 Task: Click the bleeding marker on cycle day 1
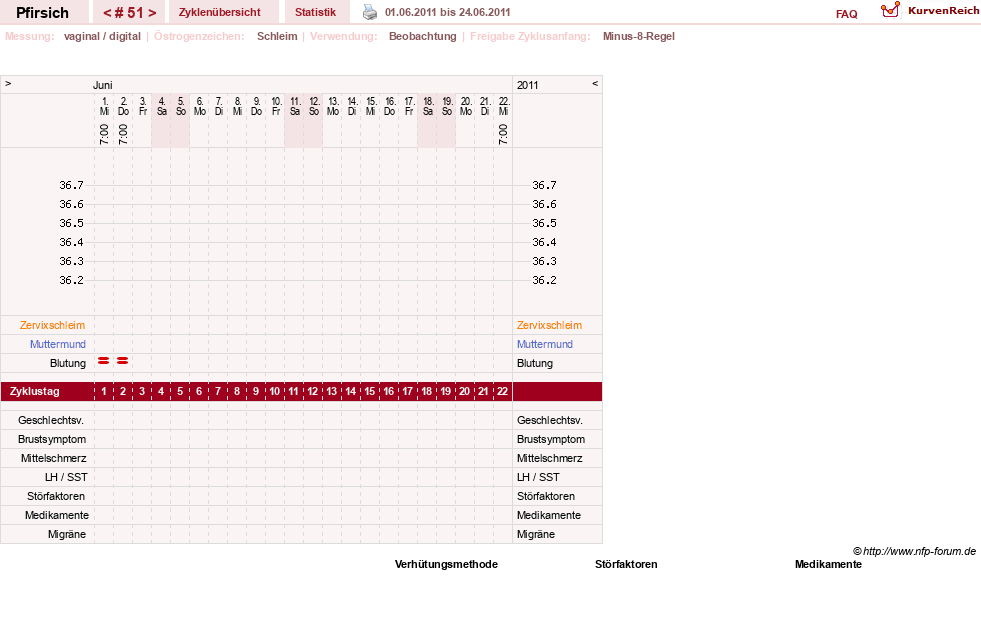point(104,361)
